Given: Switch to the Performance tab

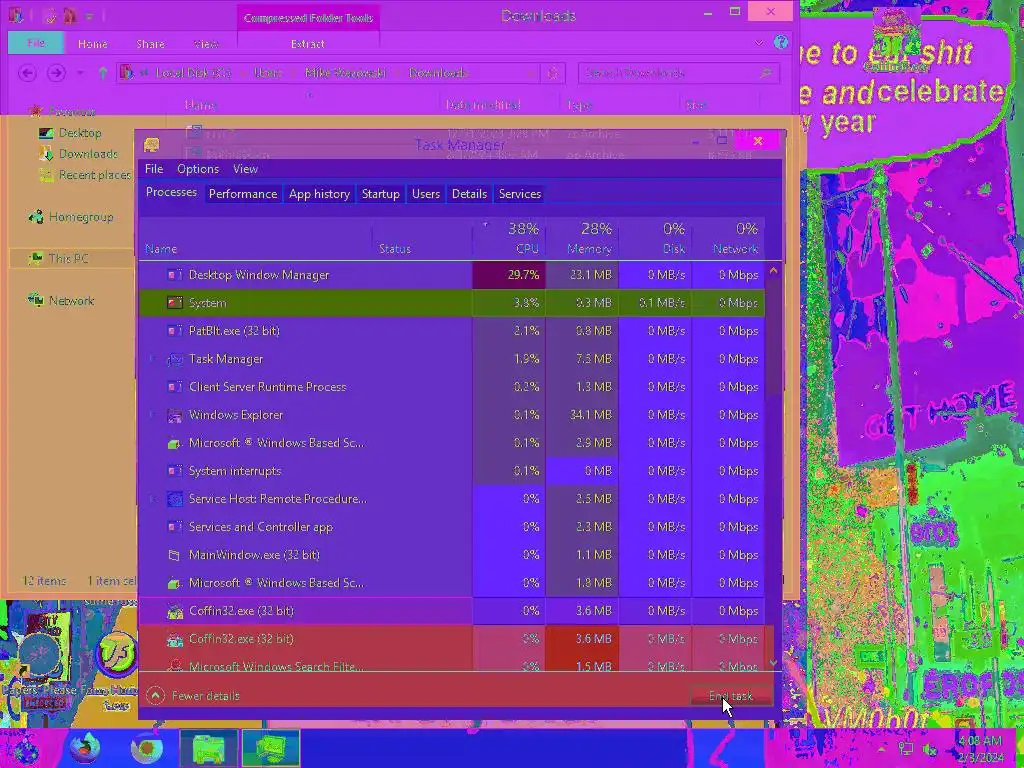Looking at the screenshot, I should [243, 194].
